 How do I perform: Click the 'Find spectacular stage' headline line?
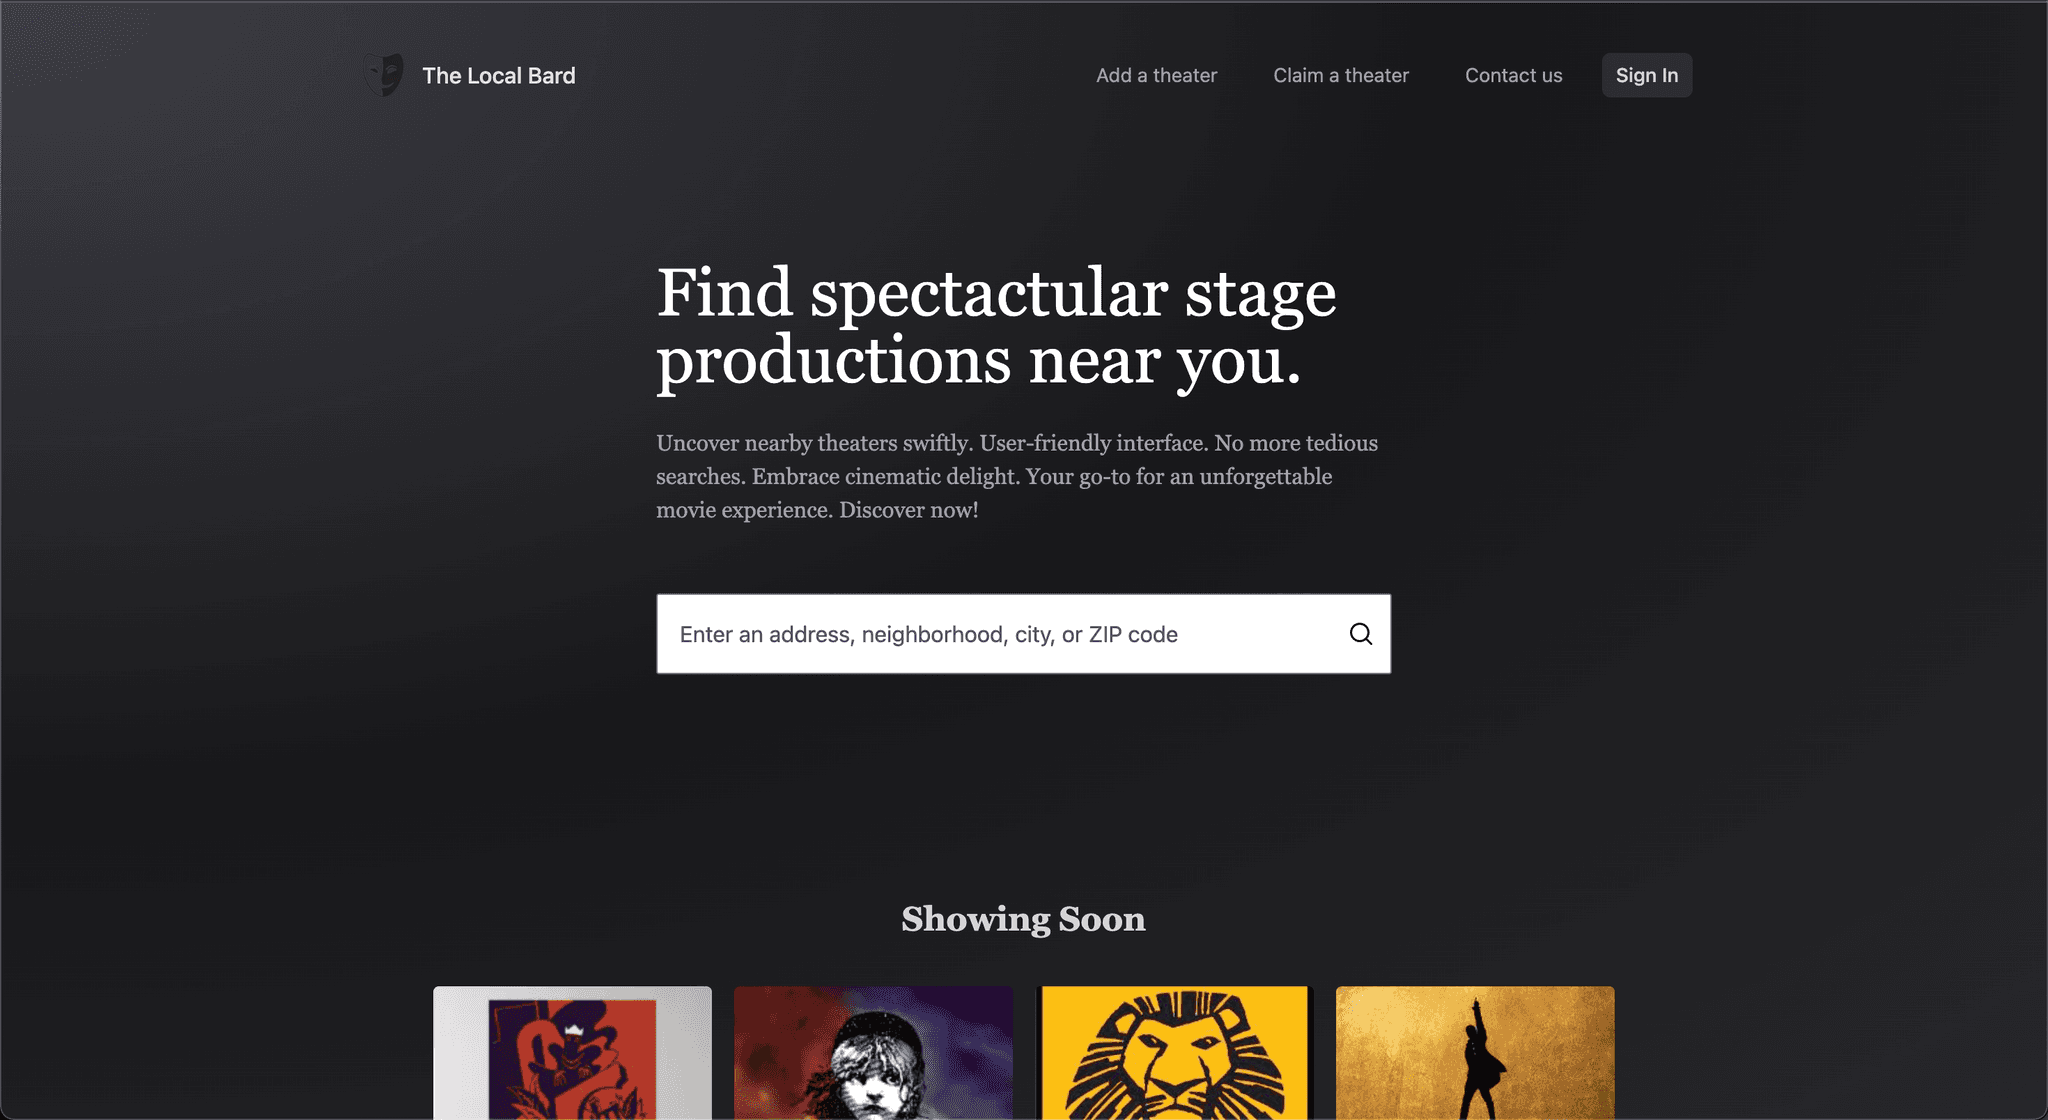click(x=996, y=294)
